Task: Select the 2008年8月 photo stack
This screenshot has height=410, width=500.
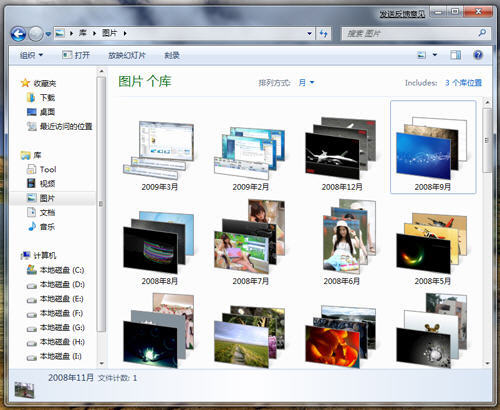Action: click(159, 248)
